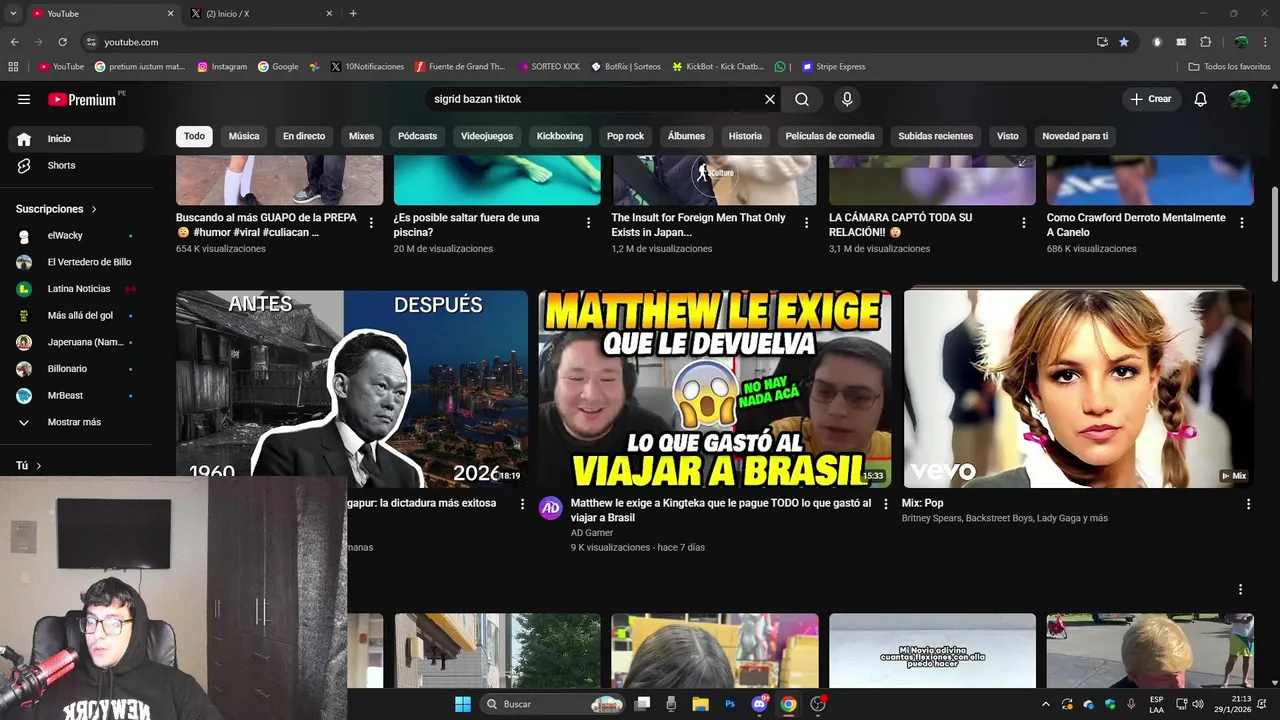The image size is (1280, 720).
Task: Click the Crear button
Action: coord(1150,99)
